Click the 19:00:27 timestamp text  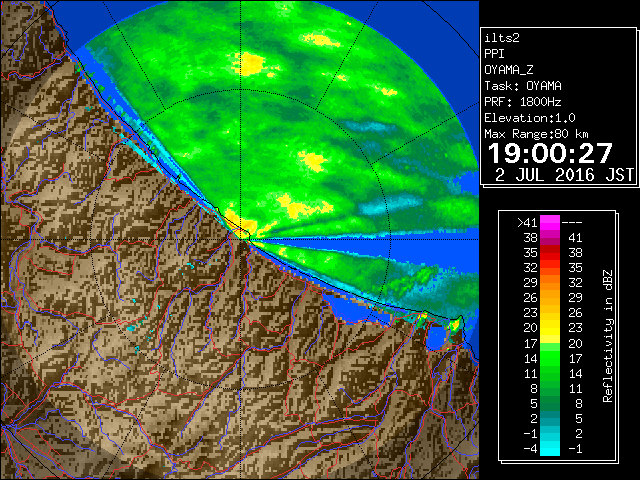(x=550, y=153)
